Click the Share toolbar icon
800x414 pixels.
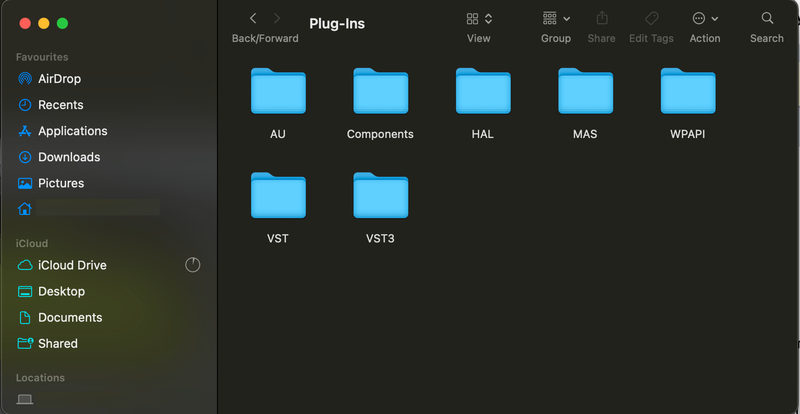602,18
